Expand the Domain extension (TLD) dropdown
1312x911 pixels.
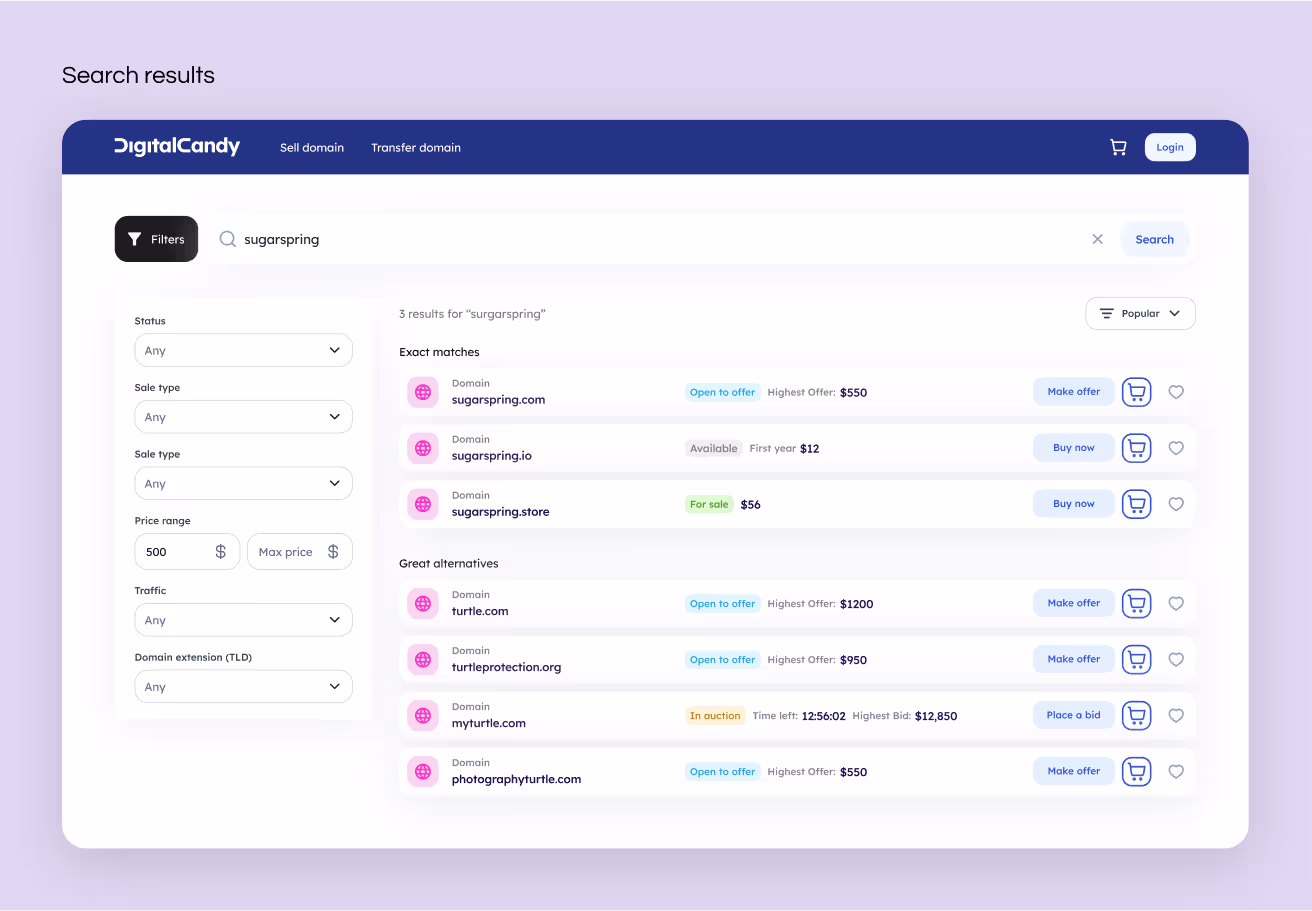point(243,686)
